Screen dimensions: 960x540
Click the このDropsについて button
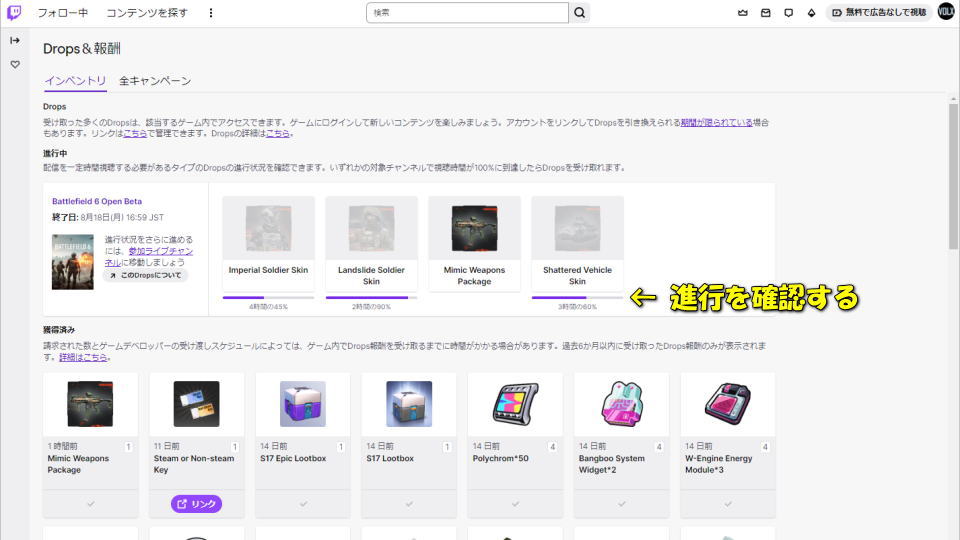[x=146, y=276]
